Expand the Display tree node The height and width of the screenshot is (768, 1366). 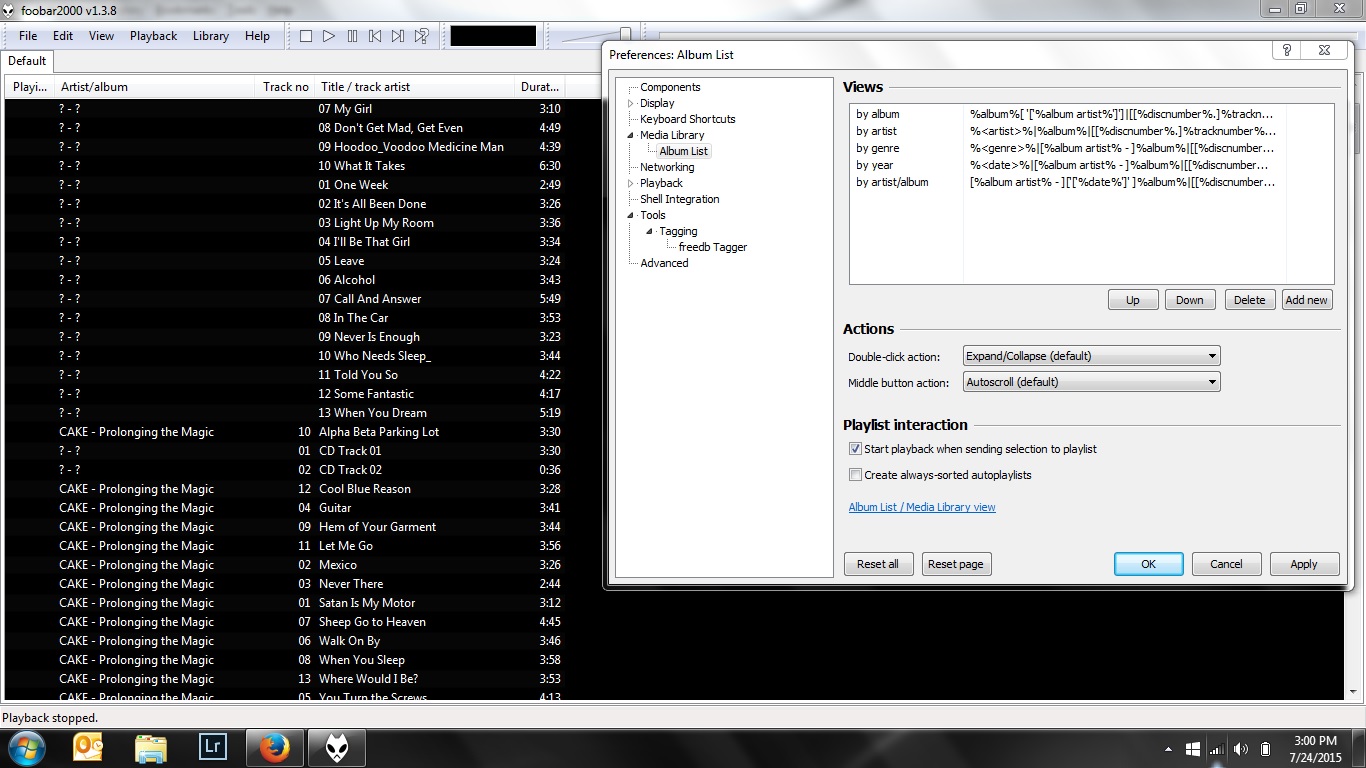[630, 103]
